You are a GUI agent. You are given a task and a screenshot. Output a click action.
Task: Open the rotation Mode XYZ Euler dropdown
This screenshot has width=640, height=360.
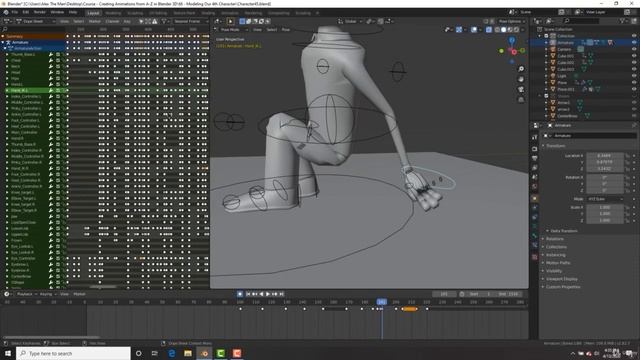605,199
